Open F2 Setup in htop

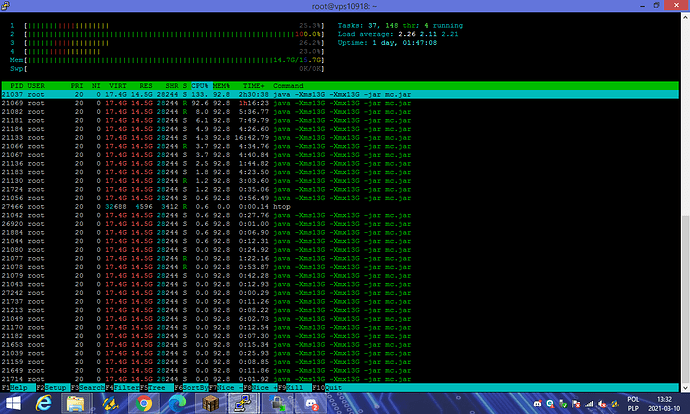coord(51,386)
